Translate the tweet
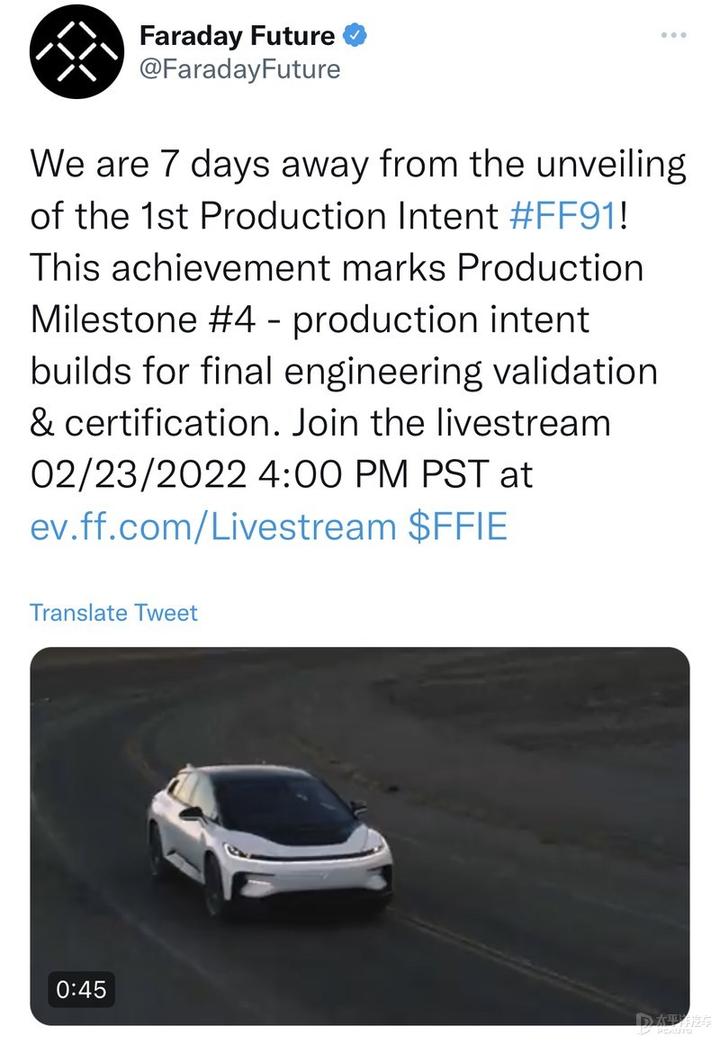The width and height of the screenshot is (720, 1044). click(x=114, y=613)
